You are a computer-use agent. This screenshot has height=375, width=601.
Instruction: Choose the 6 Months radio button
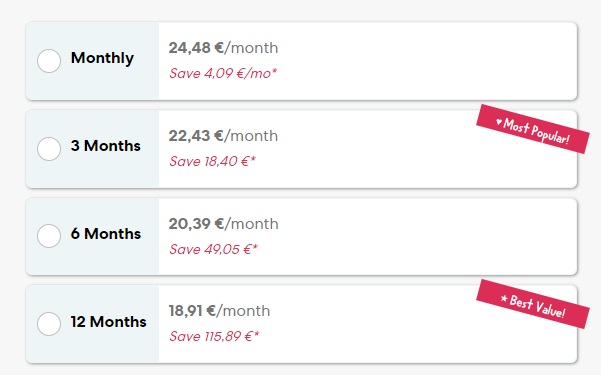(49, 236)
